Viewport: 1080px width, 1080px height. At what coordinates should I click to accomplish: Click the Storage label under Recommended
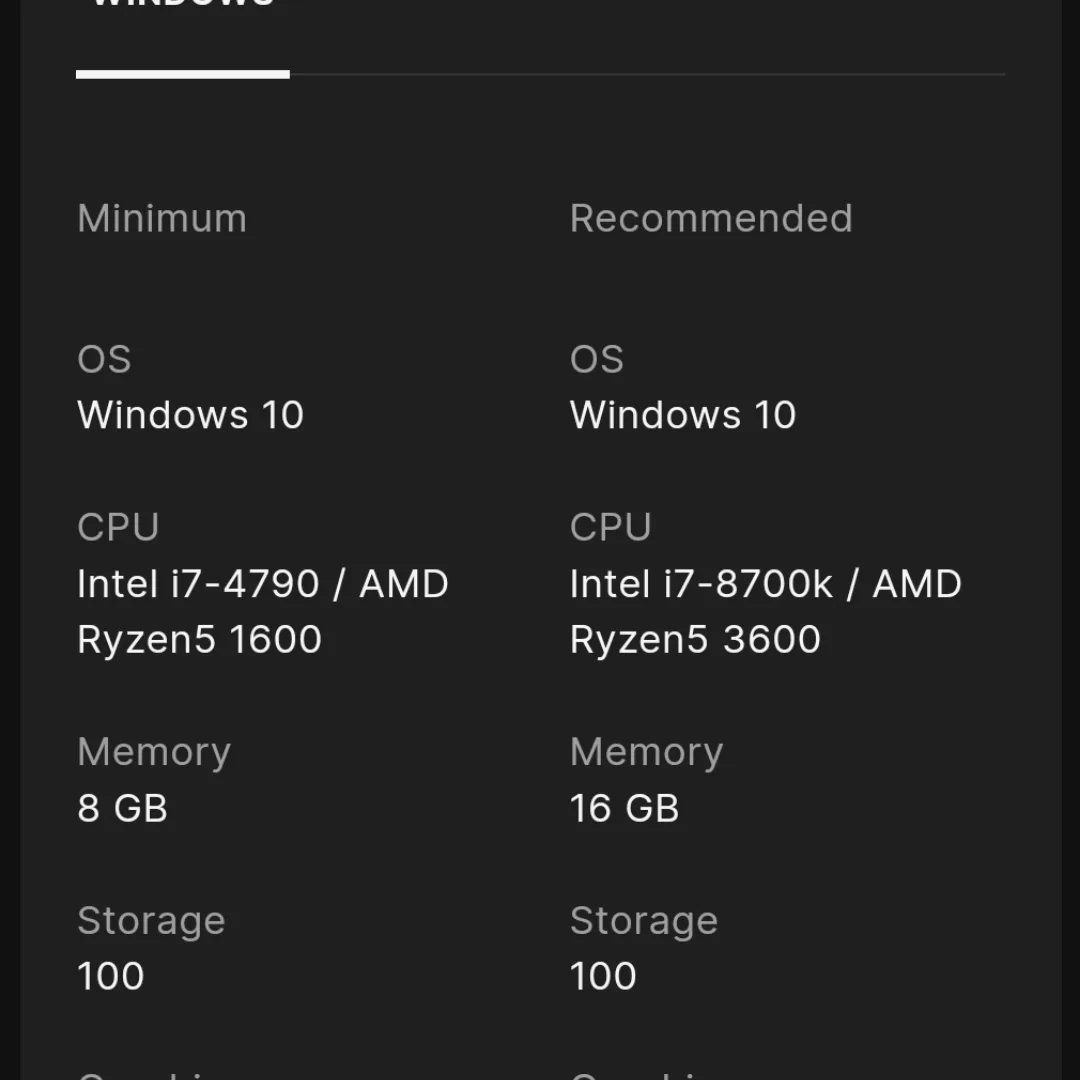(643, 921)
